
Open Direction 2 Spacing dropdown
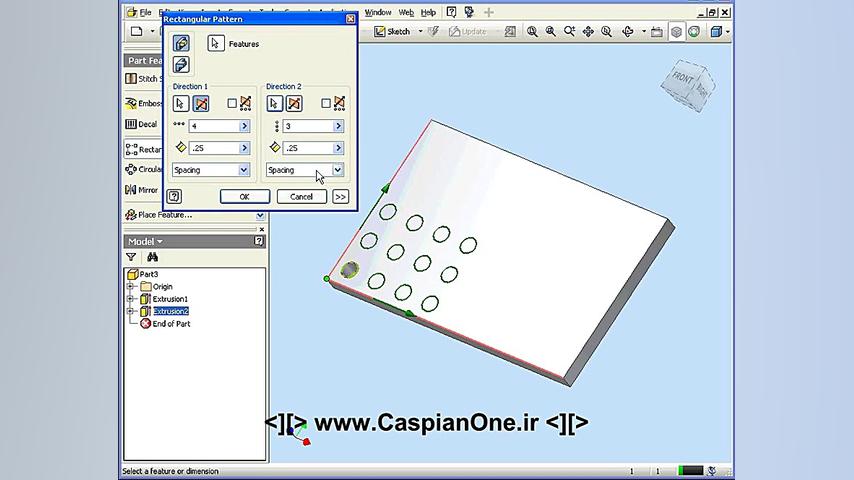[338, 170]
